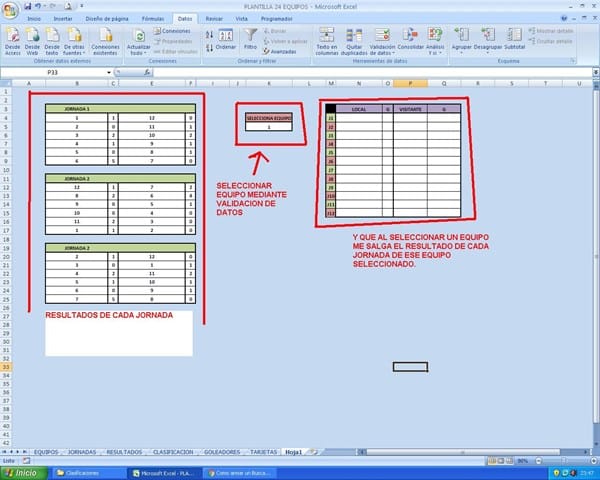
Task: Switch to the Clasificaciones taskbar folder
Action: click(x=89, y=473)
